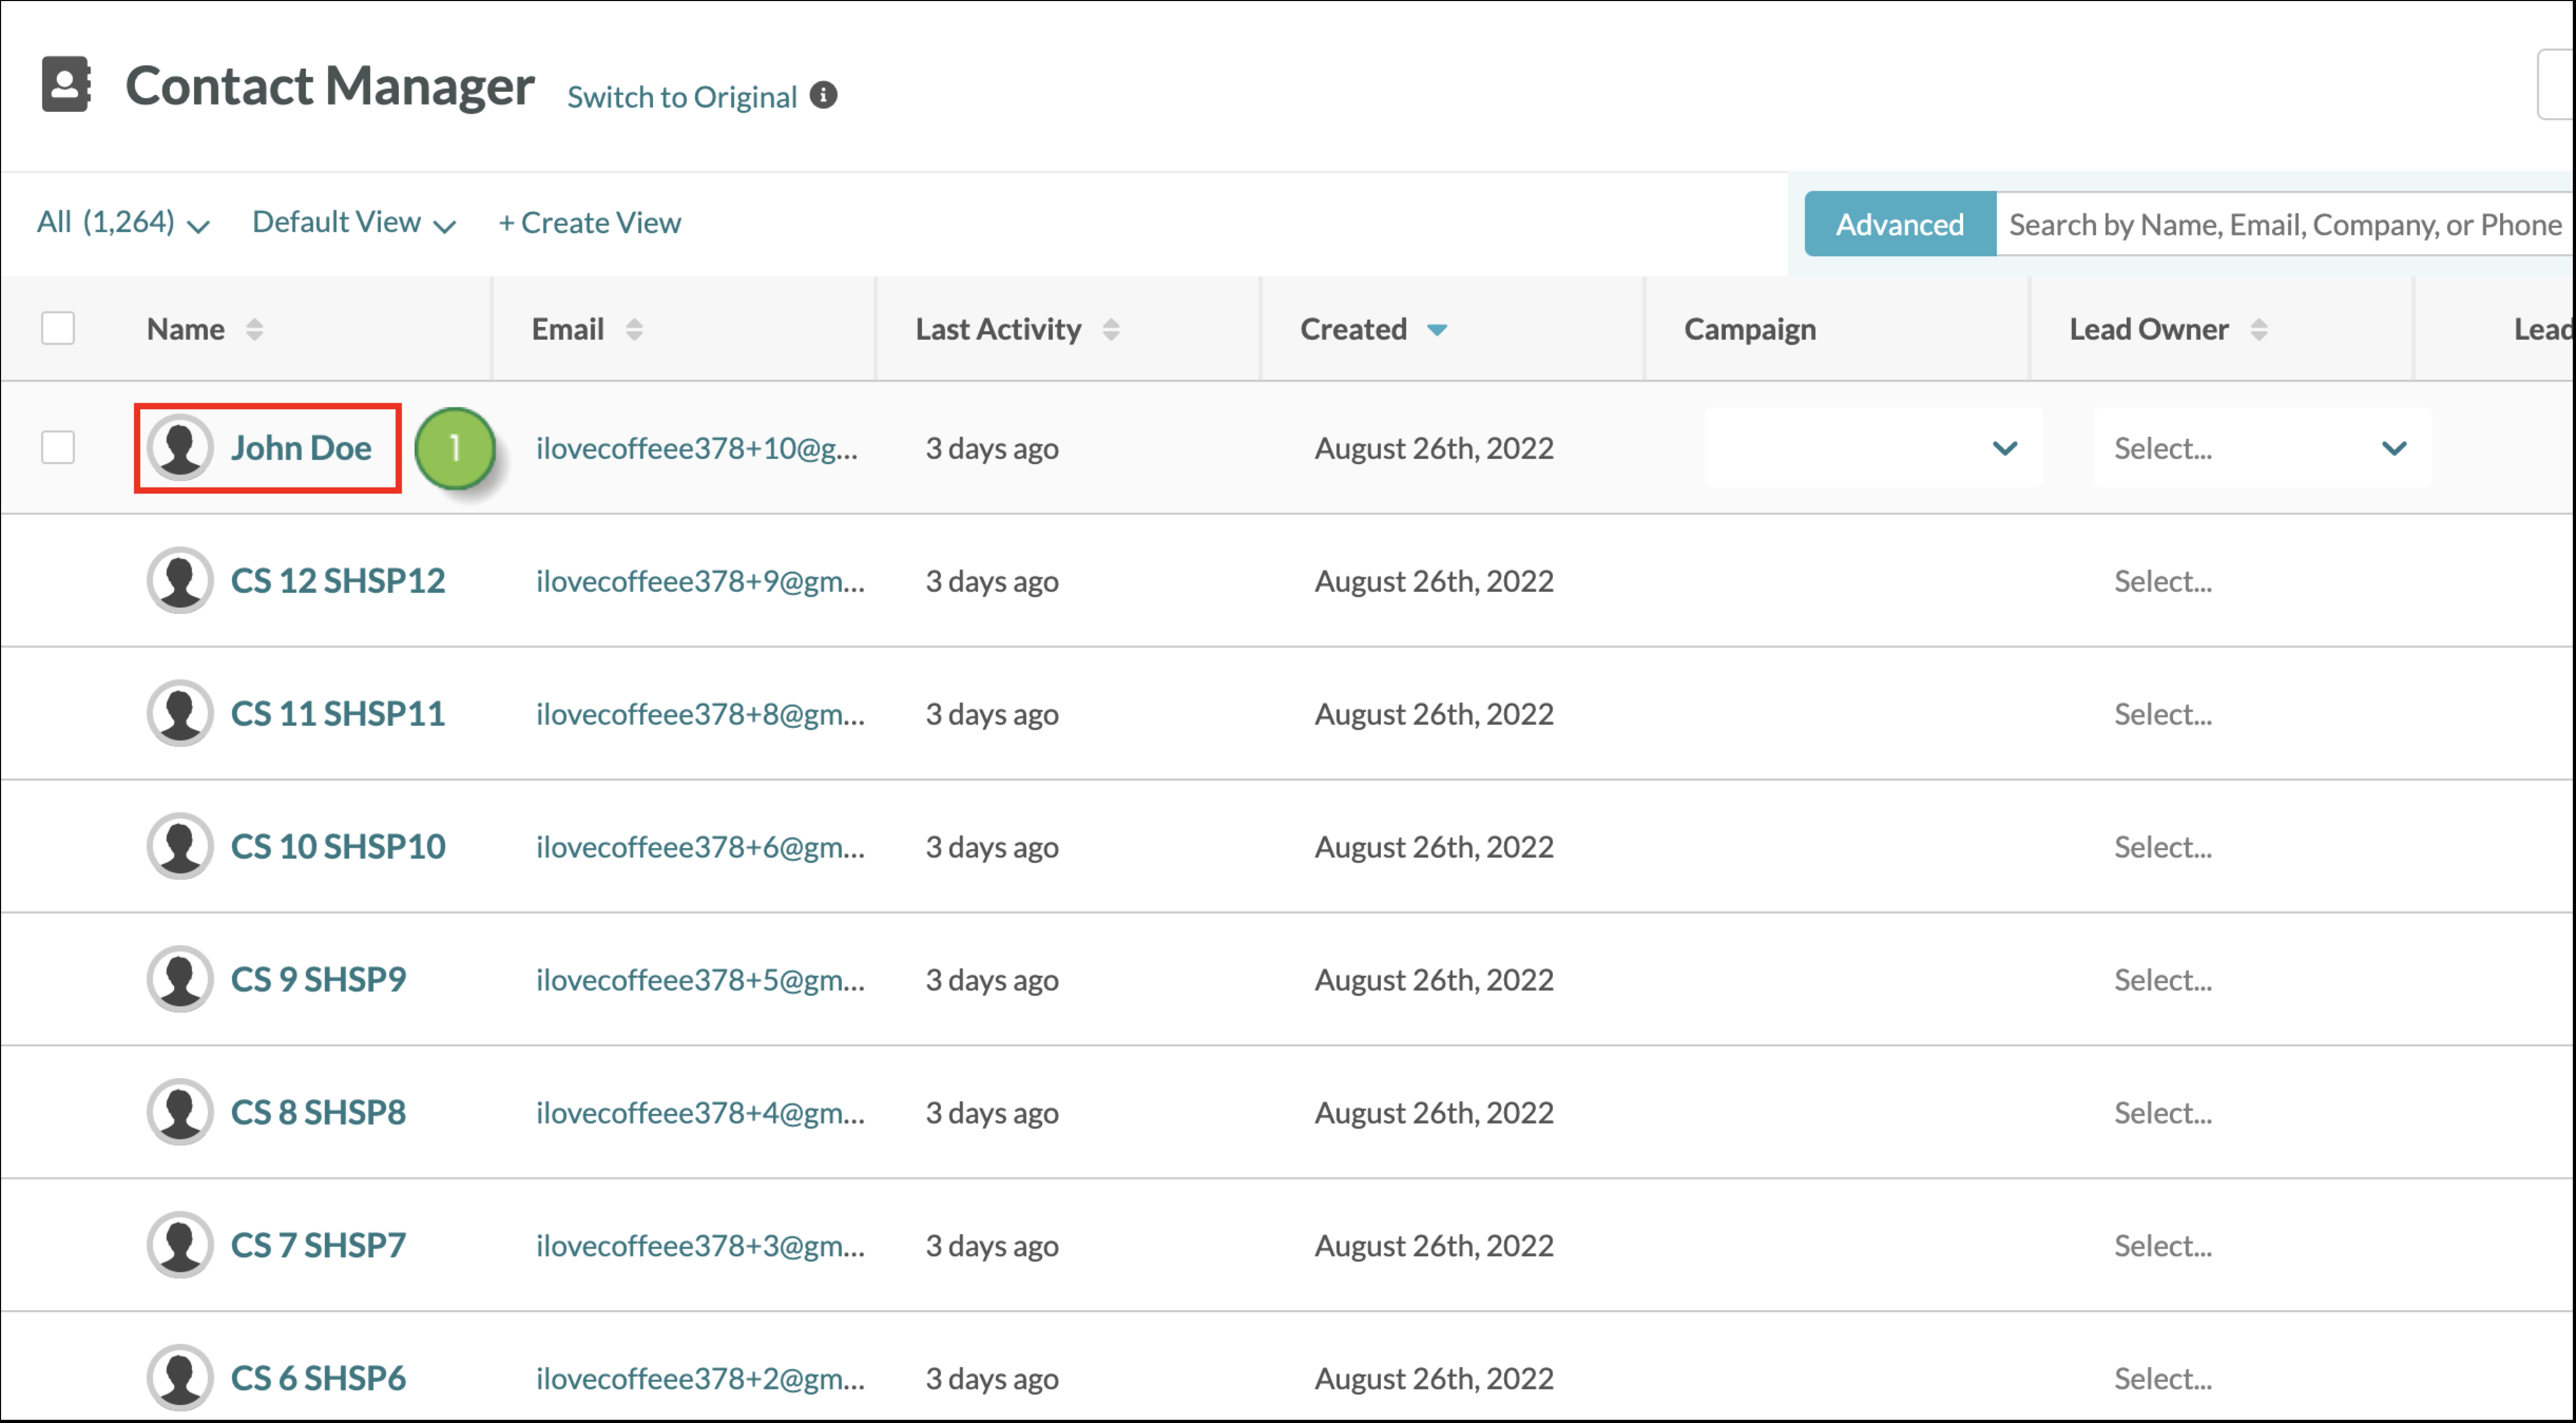Click email ilovecoffeee378+5@gm...
2576x1423 pixels.
tap(700, 981)
